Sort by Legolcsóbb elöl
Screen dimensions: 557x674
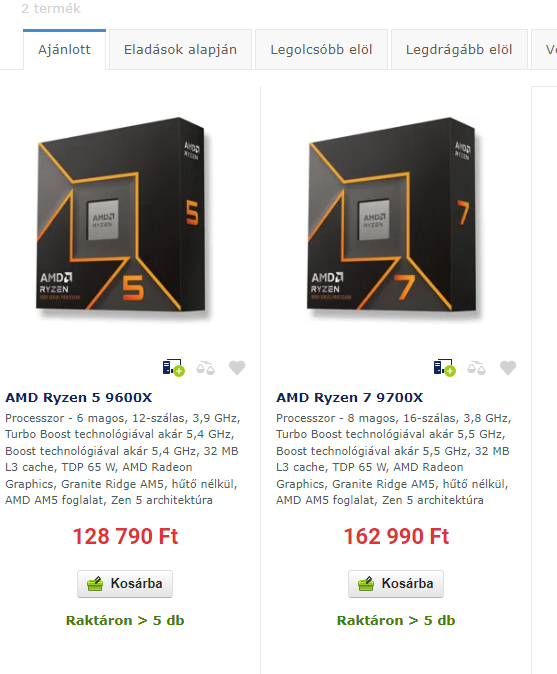(x=321, y=49)
